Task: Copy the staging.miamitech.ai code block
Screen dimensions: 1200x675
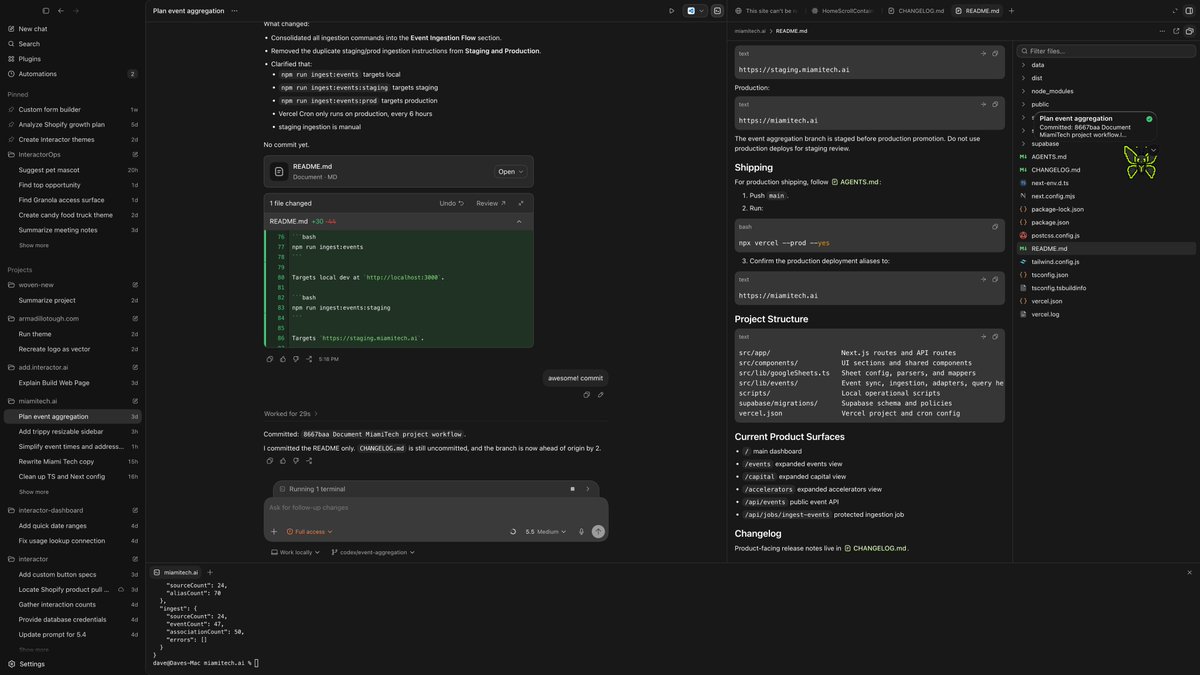Action: pyautogui.click(x=995, y=54)
